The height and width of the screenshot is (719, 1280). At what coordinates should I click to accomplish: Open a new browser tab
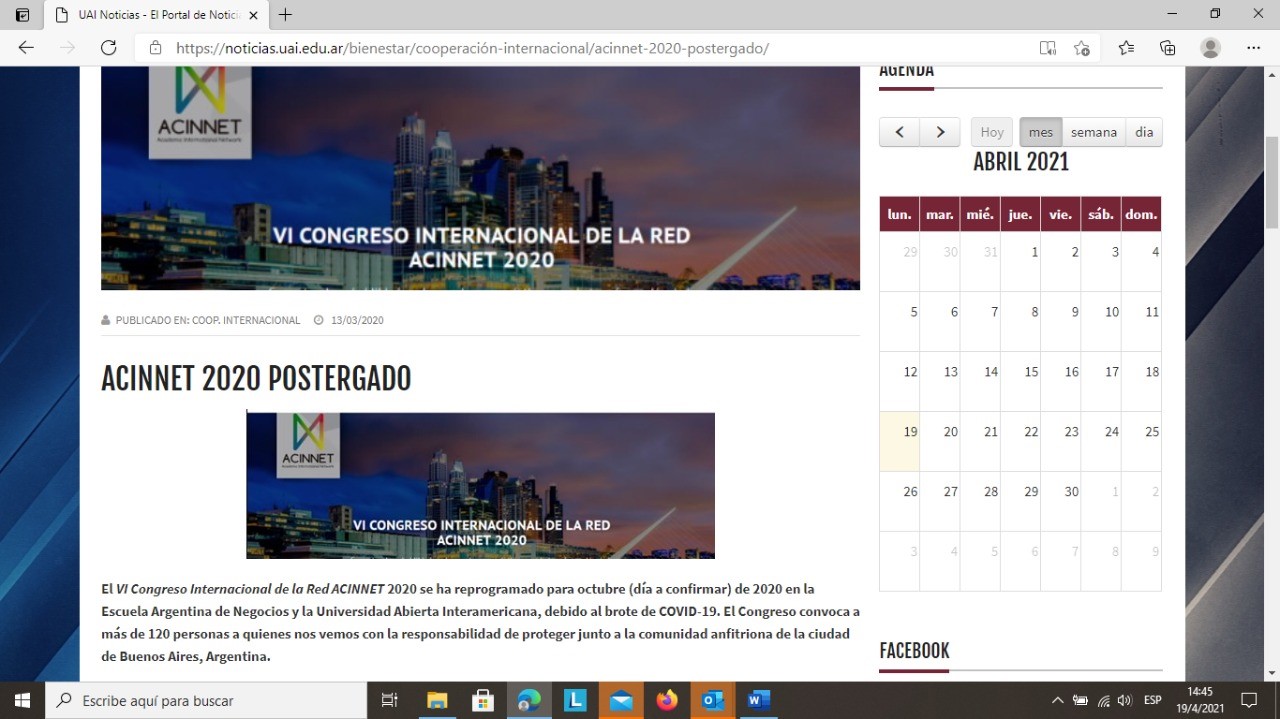pos(286,15)
